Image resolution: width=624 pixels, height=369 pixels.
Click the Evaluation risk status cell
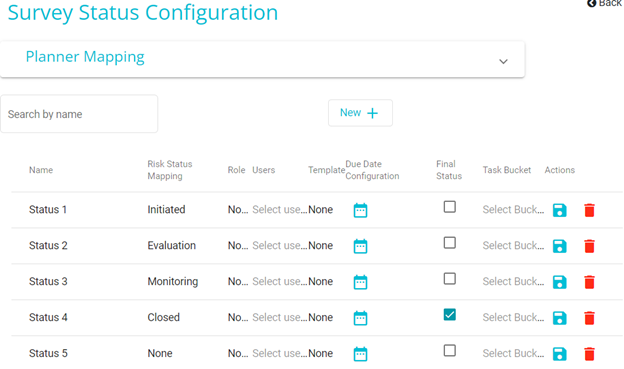click(x=172, y=245)
